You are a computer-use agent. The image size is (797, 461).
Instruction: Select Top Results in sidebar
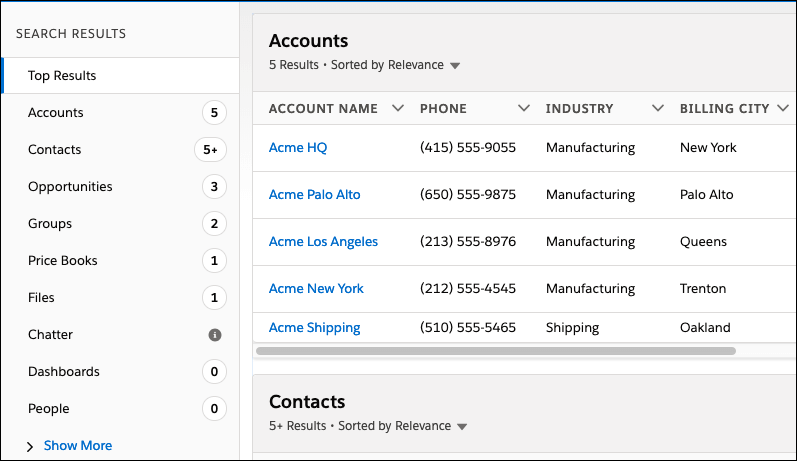tap(62, 76)
